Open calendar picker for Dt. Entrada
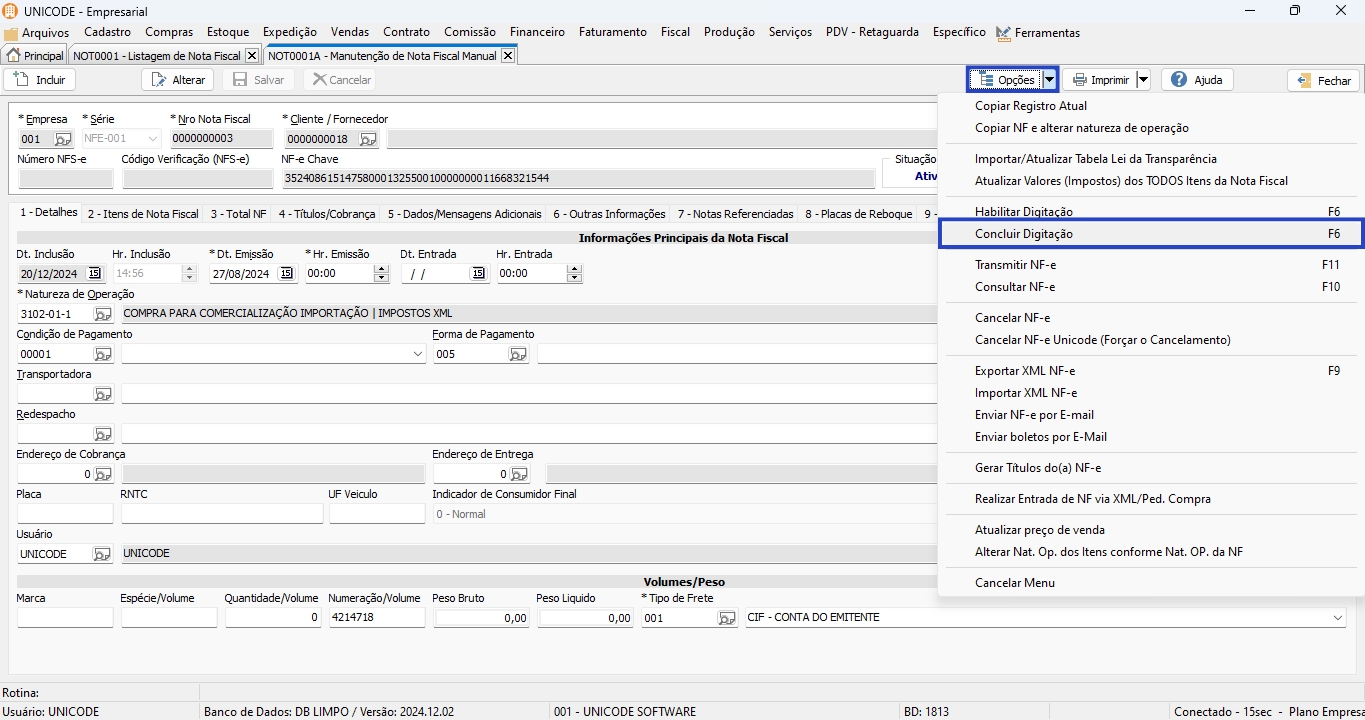This screenshot has height=720, width=1365. point(478,273)
